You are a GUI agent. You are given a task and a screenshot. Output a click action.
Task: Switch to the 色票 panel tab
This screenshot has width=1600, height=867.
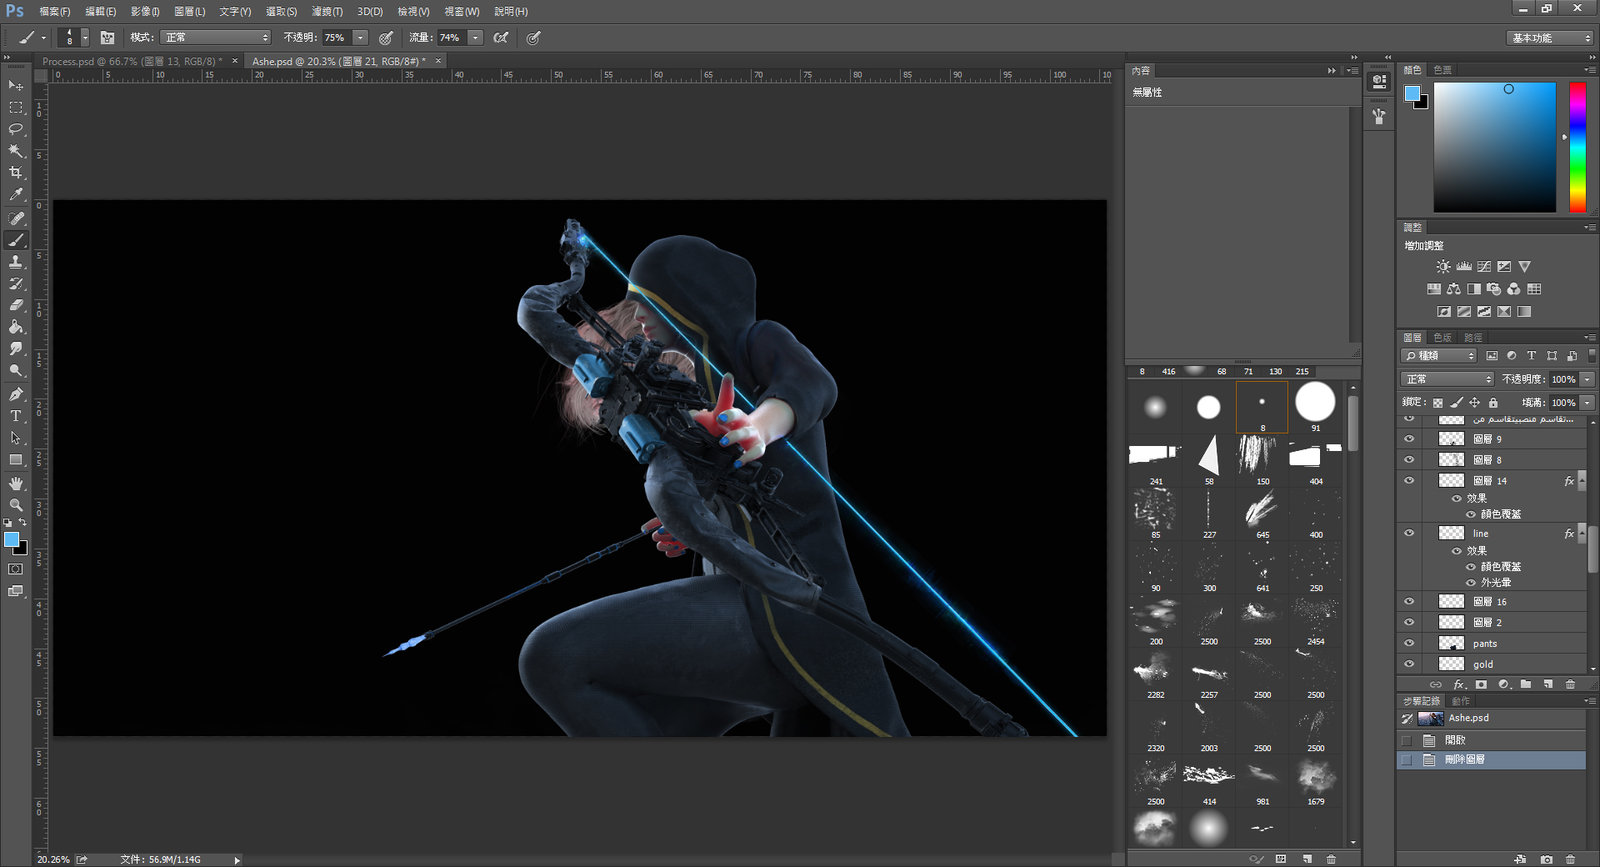(x=1442, y=70)
